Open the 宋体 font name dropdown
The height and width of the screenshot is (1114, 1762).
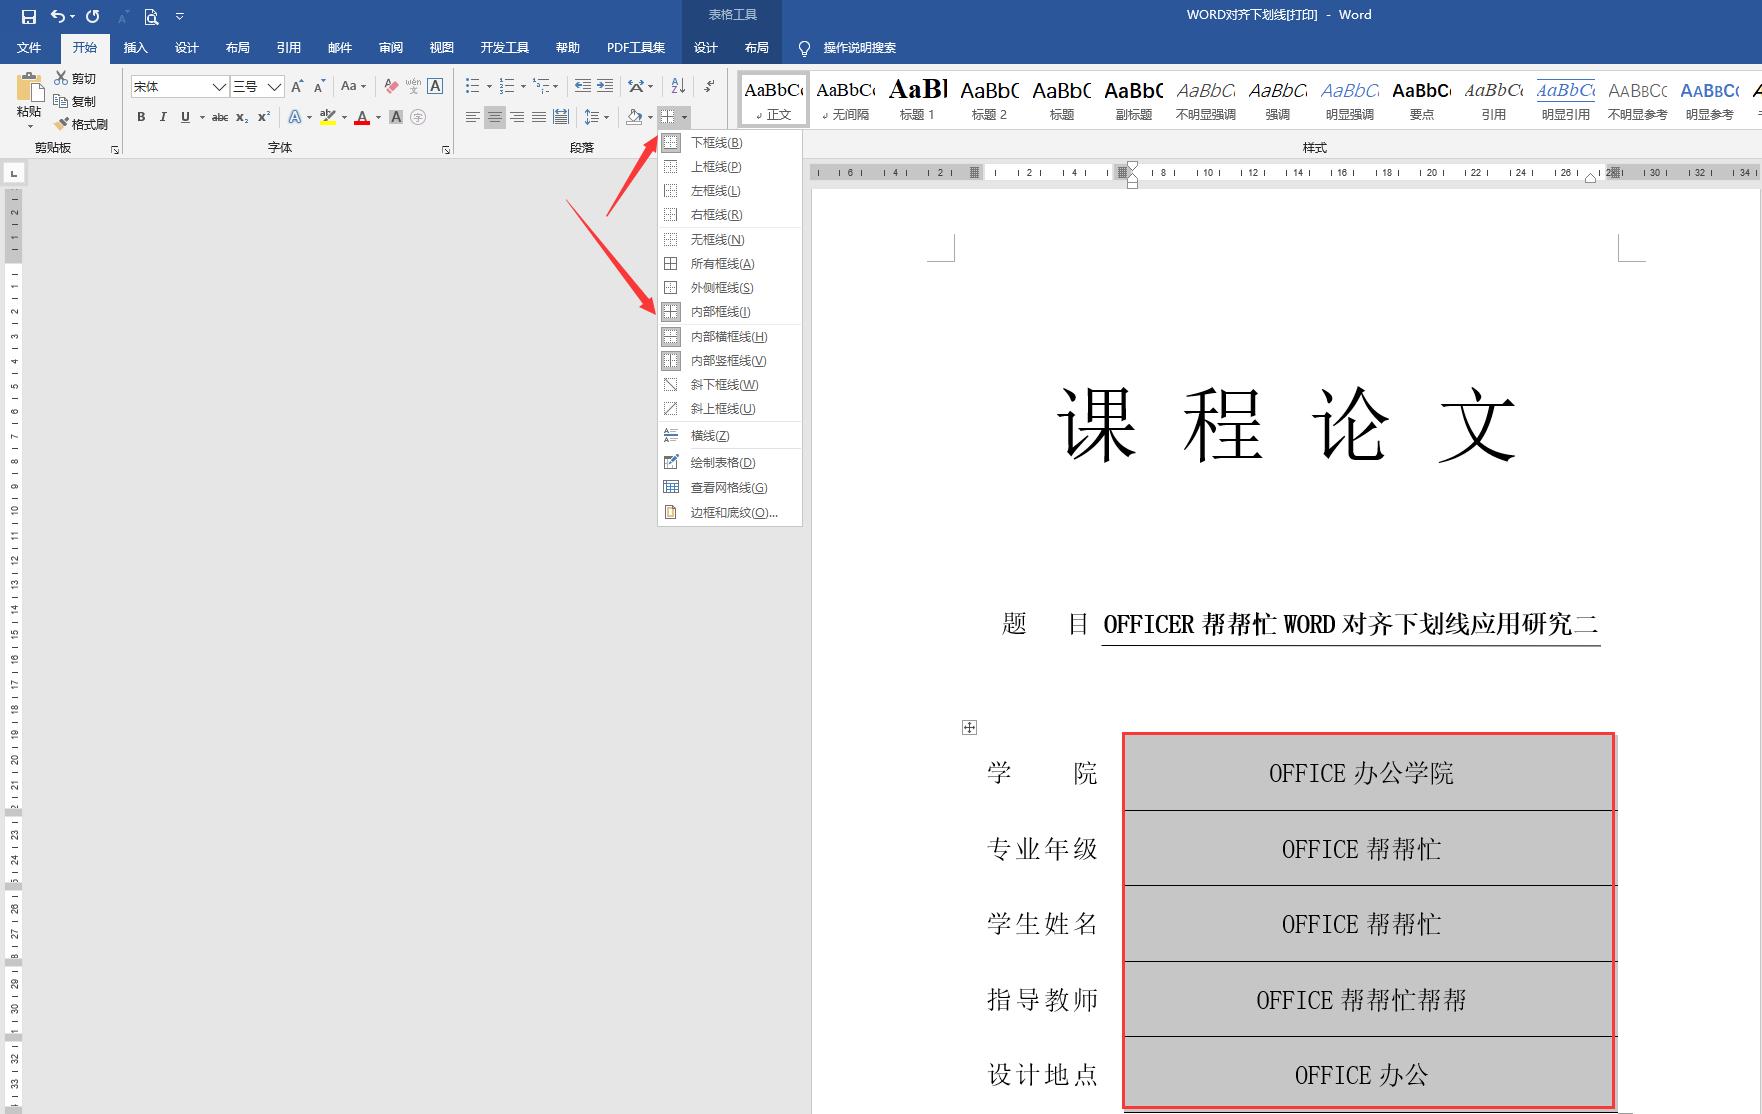pyautogui.click(x=218, y=87)
